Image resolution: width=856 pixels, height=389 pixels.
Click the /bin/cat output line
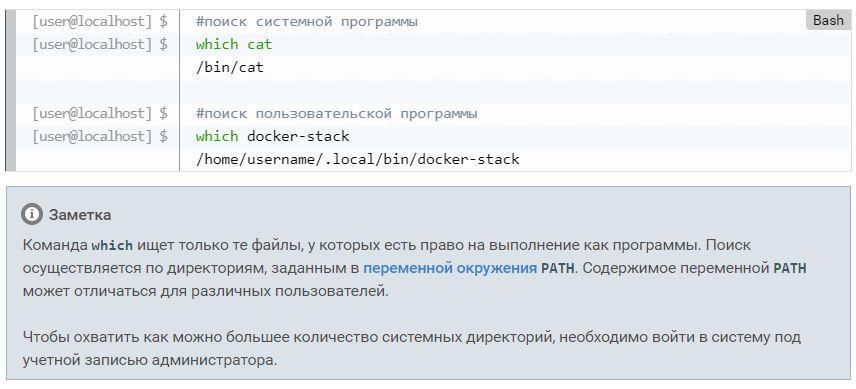pyautogui.click(x=230, y=67)
